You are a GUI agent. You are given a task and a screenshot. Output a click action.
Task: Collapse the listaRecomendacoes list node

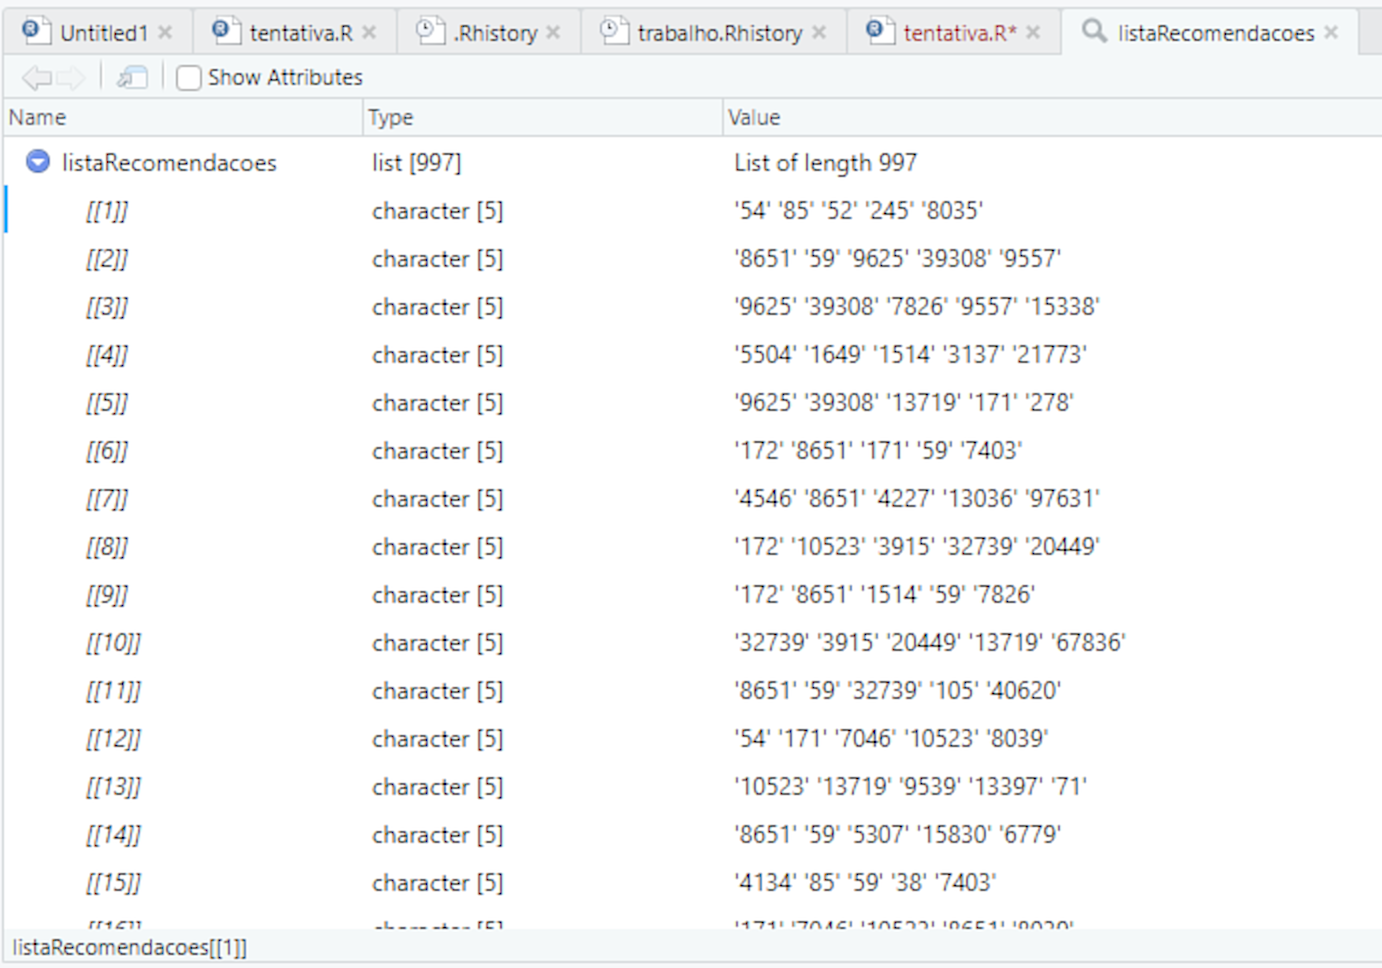click(38, 161)
